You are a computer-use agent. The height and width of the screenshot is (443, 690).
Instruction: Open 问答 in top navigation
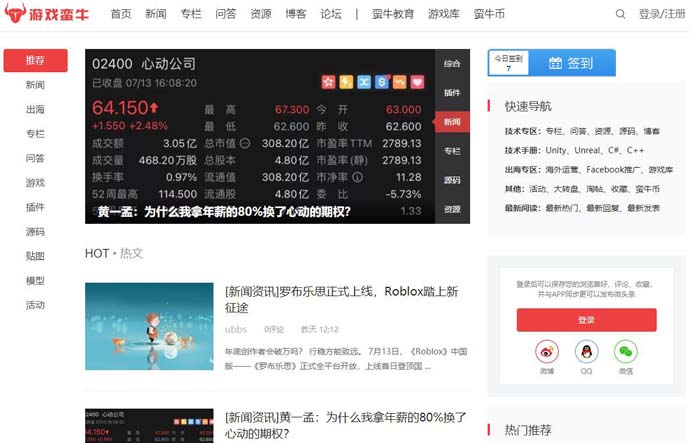point(226,14)
